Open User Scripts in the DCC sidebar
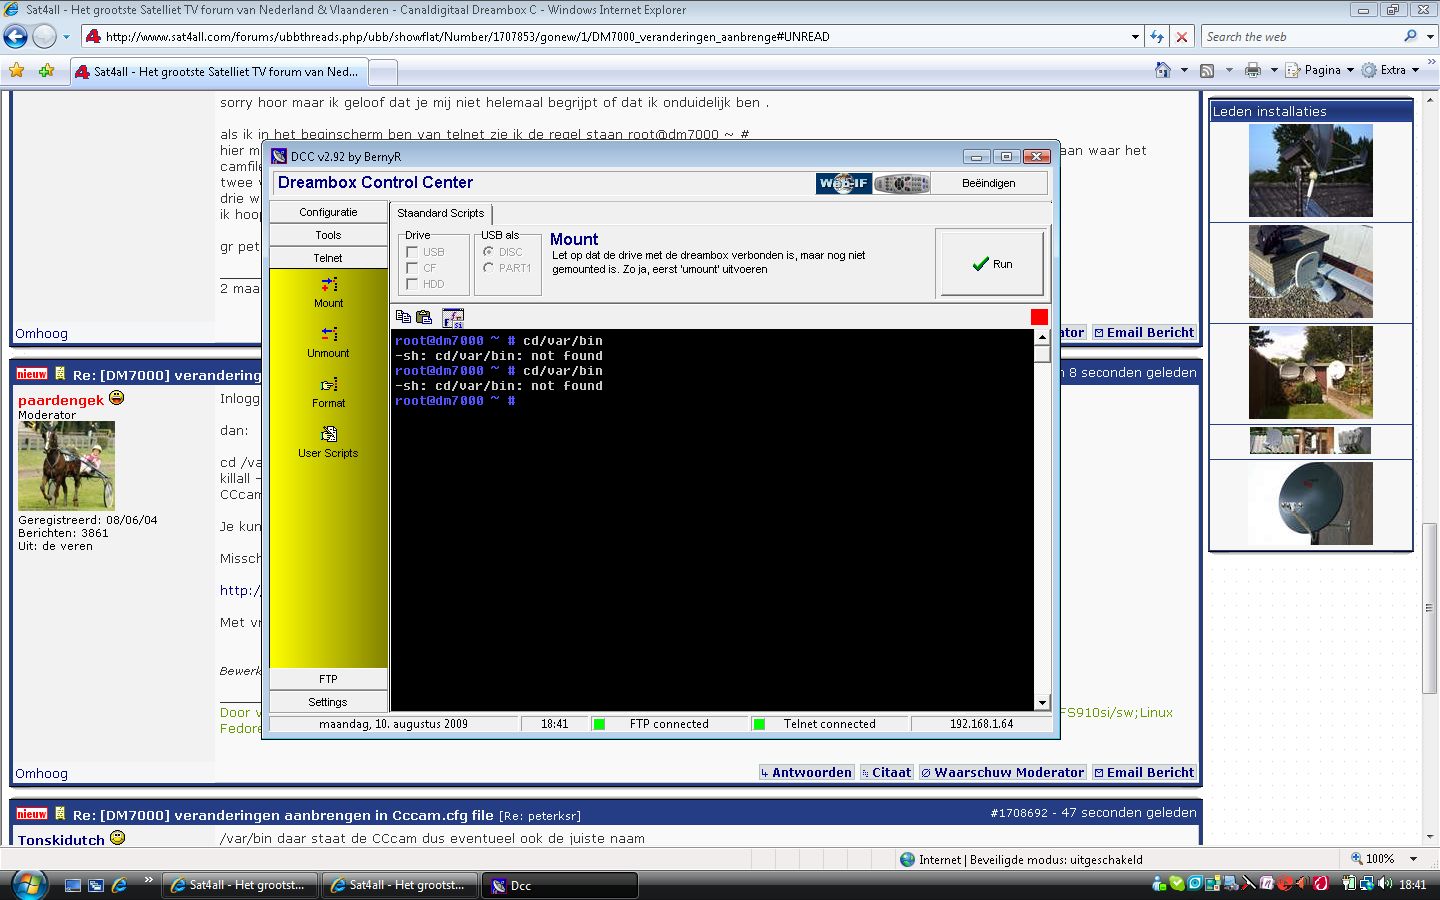Image resolution: width=1440 pixels, height=900 pixels. click(328, 442)
